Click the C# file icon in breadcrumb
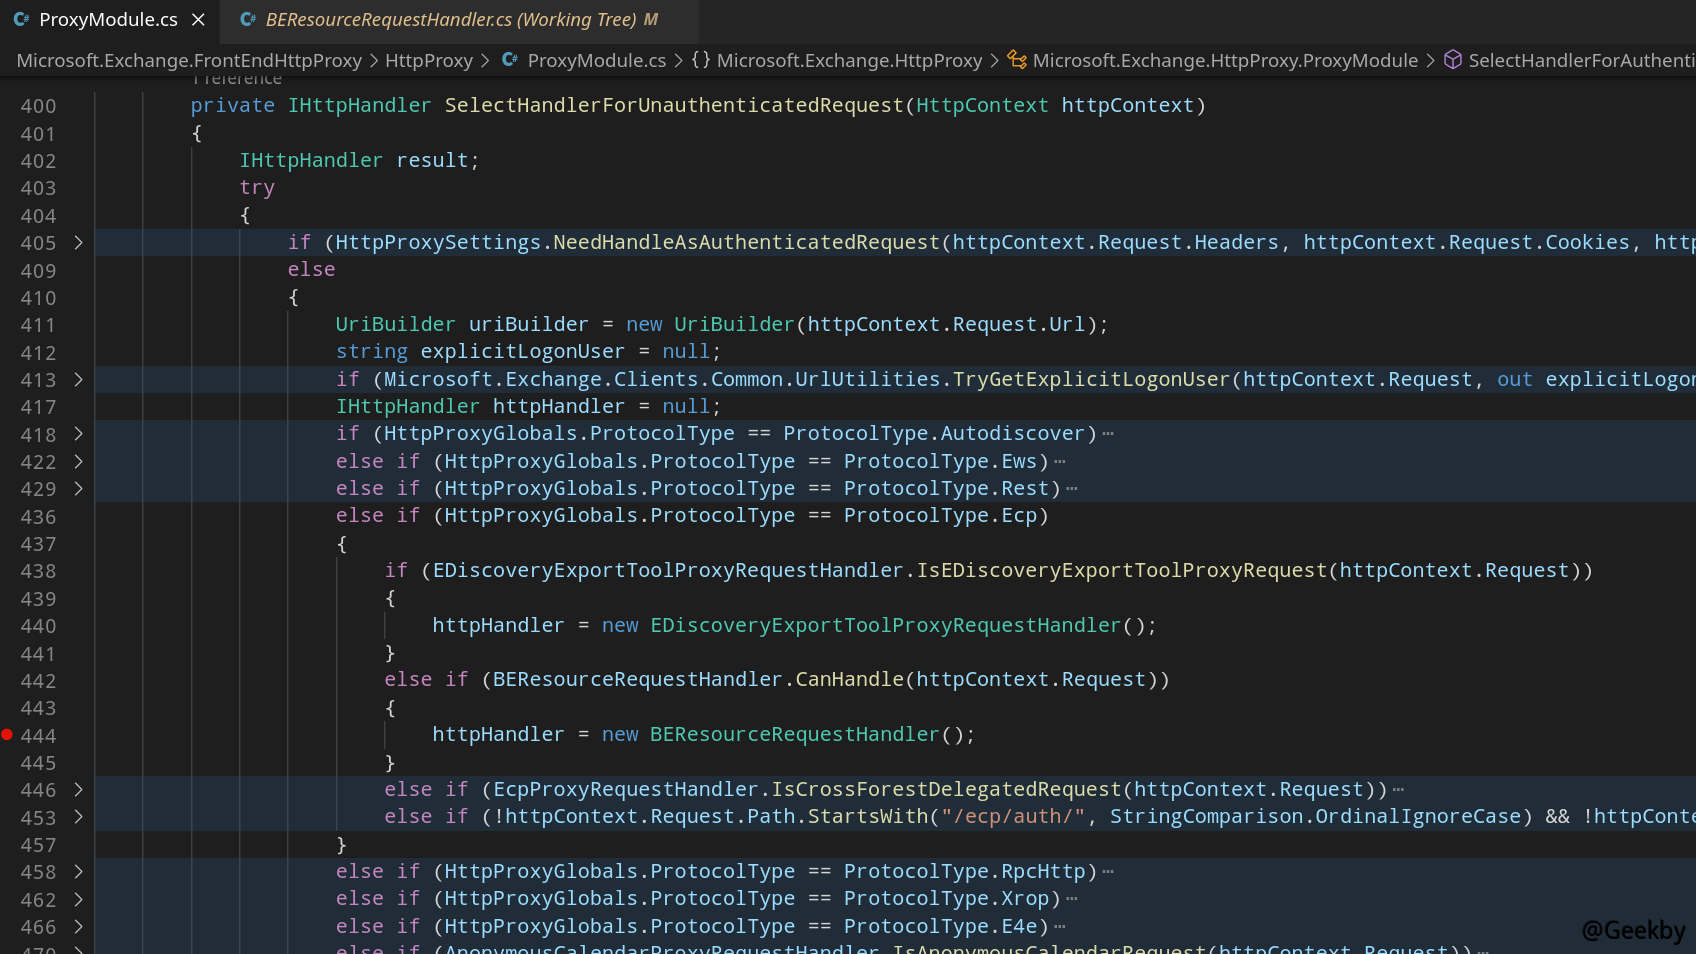Screen dimensions: 1696x954 509,60
